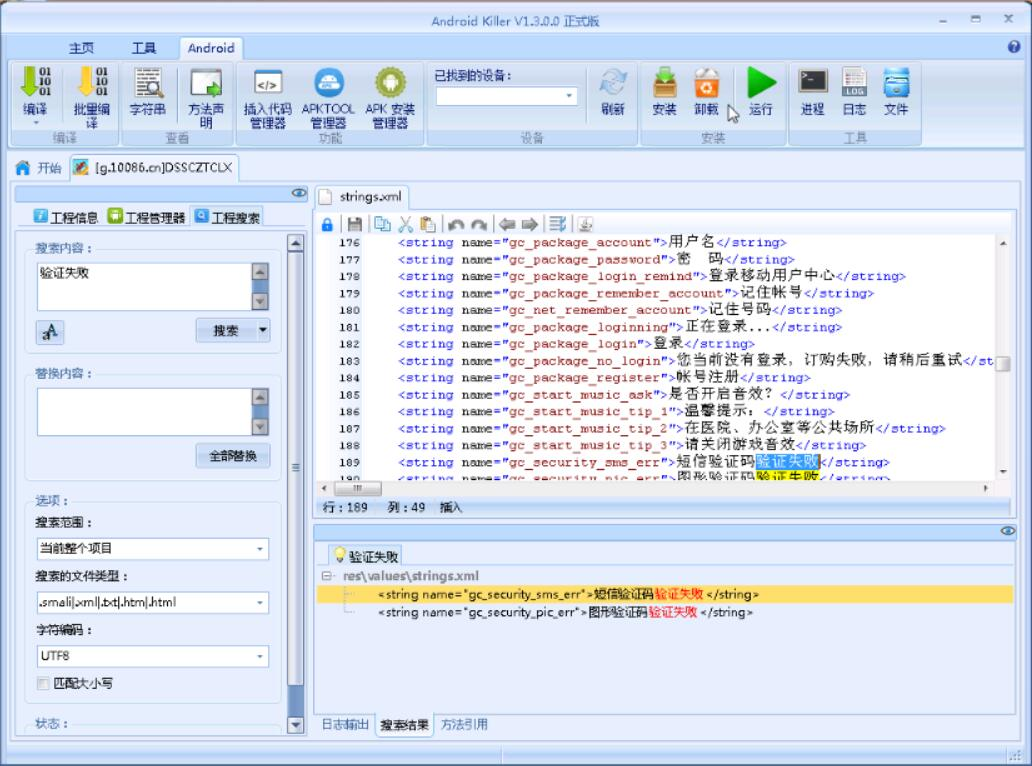Click the editor horizontal scrollbar thumb
Image resolution: width=1032 pixels, height=766 pixels.
click(x=357, y=488)
